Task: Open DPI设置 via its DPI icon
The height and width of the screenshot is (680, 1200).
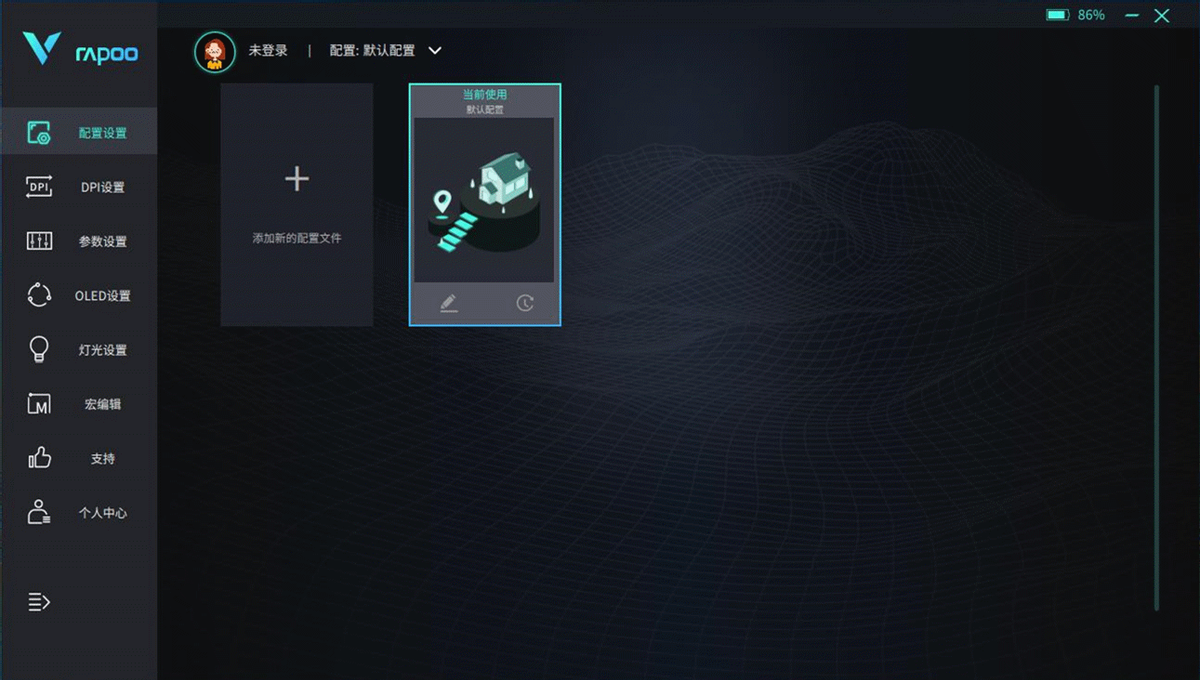Action: (39, 187)
